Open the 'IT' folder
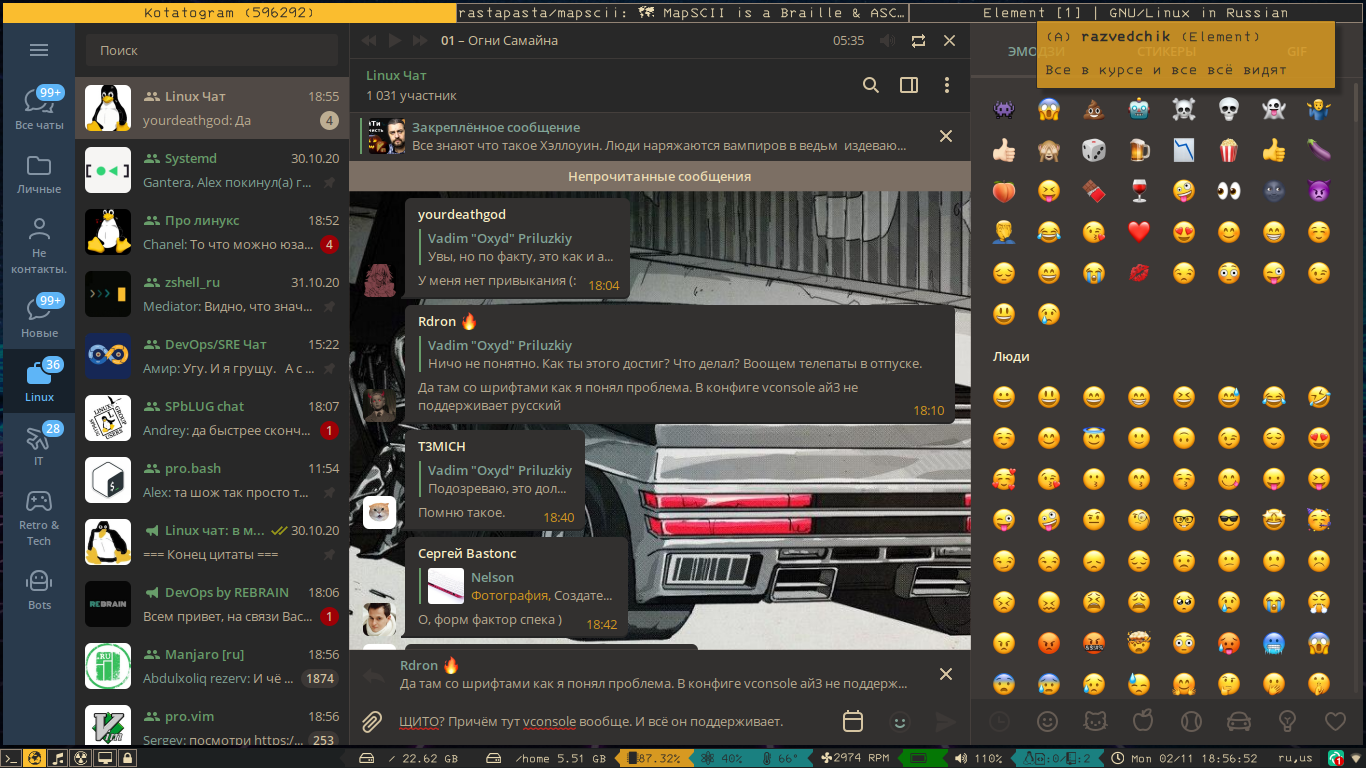The image size is (1366, 768). 39,446
